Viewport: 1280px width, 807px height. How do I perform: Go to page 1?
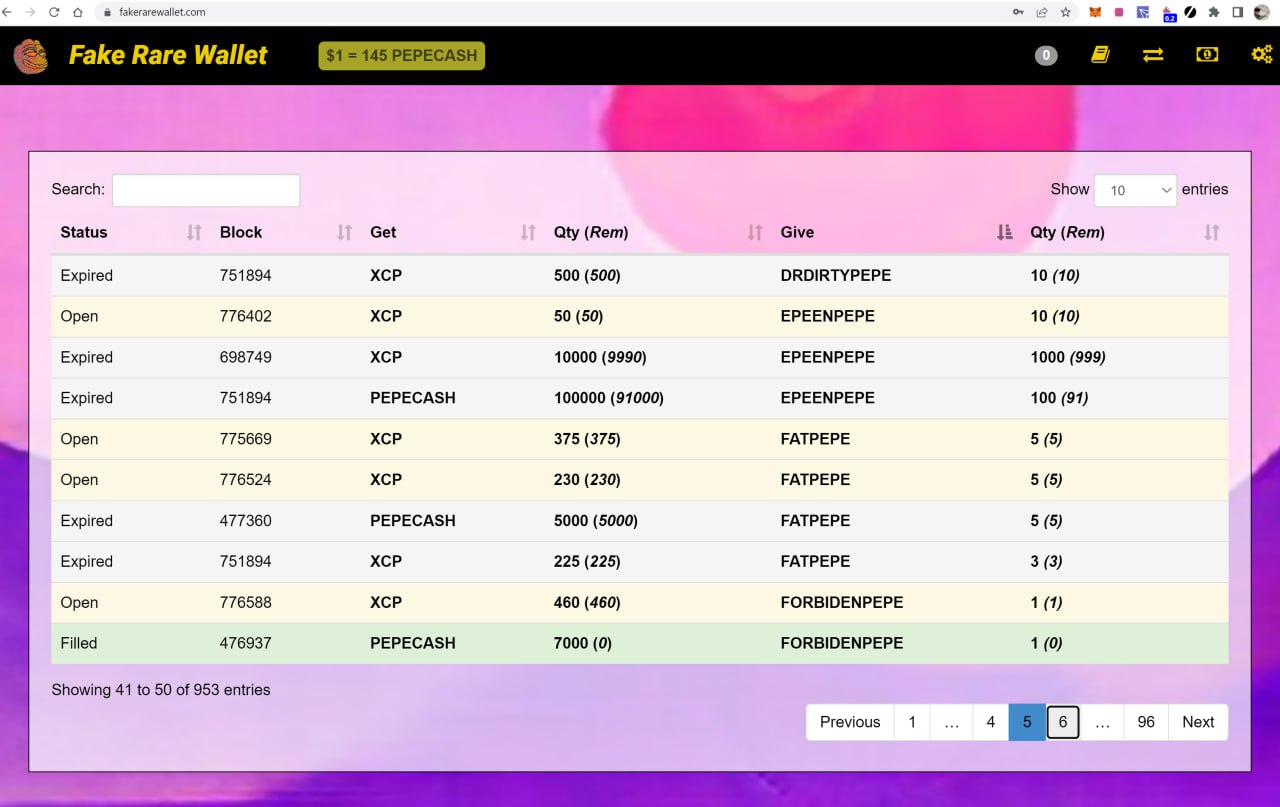click(x=912, y=722)
